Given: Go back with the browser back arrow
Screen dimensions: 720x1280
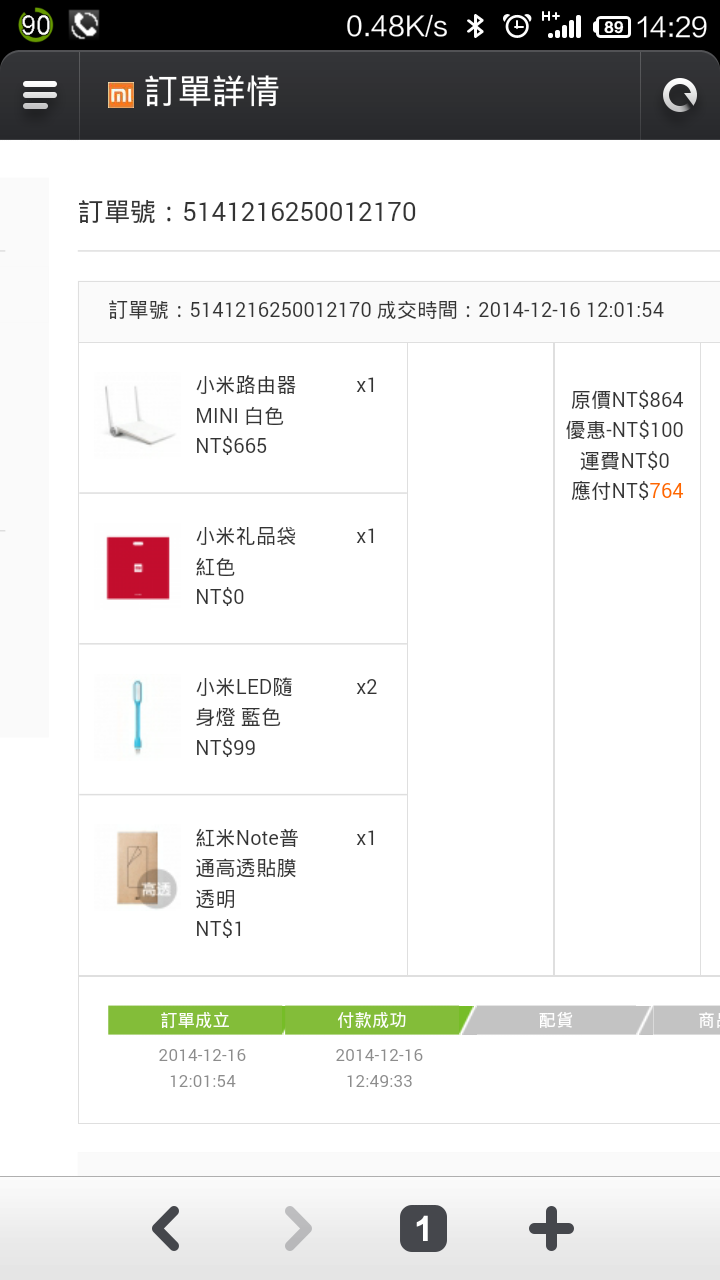Looking at the screenshot, I should click(166, 1229).
